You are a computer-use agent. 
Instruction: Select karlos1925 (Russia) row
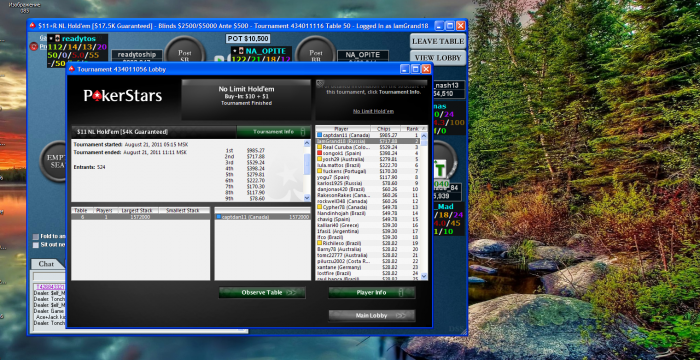[368, 183]
